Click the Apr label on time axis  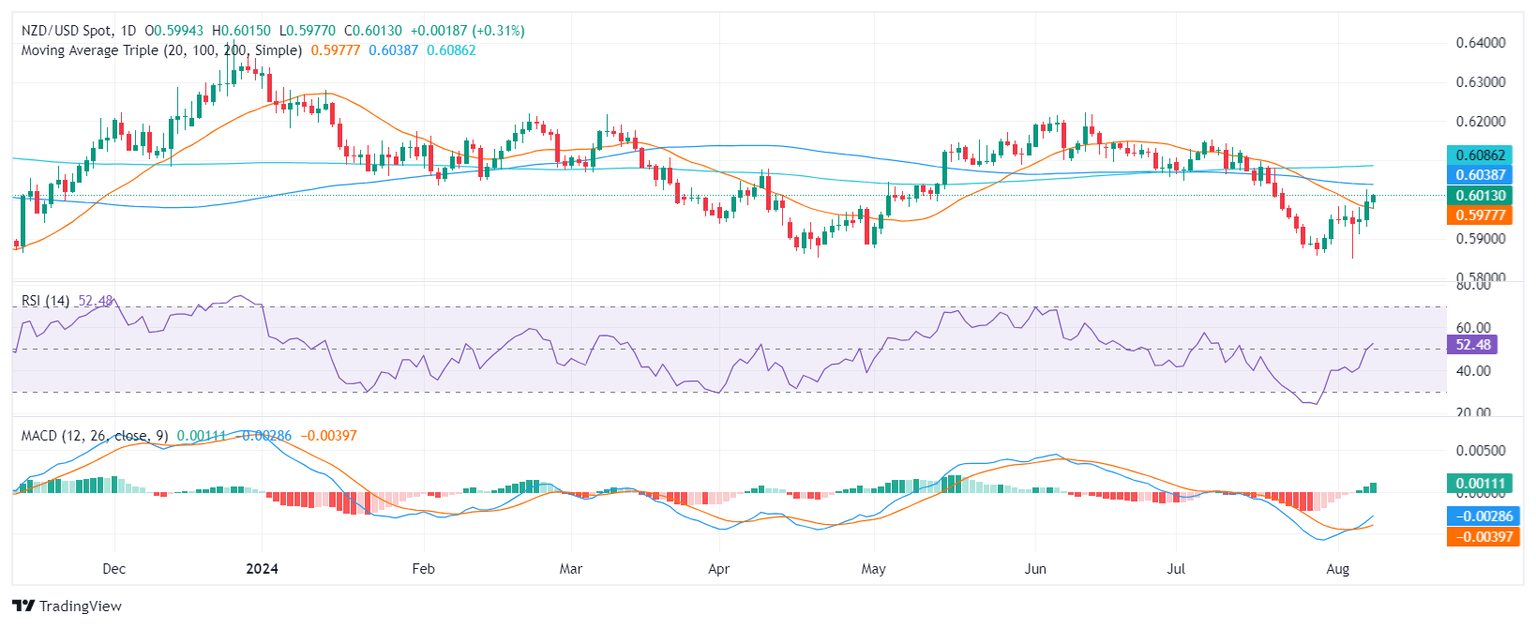(x=718, y=569)
